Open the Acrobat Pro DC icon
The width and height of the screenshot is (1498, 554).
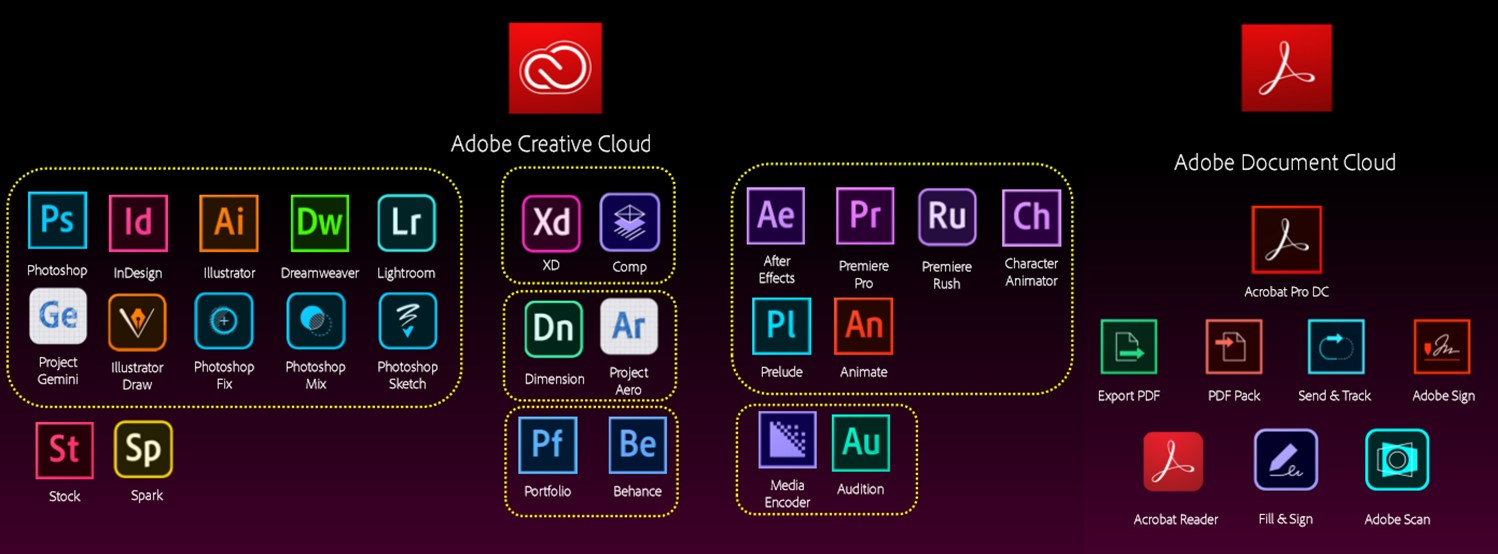[1286, 240]
